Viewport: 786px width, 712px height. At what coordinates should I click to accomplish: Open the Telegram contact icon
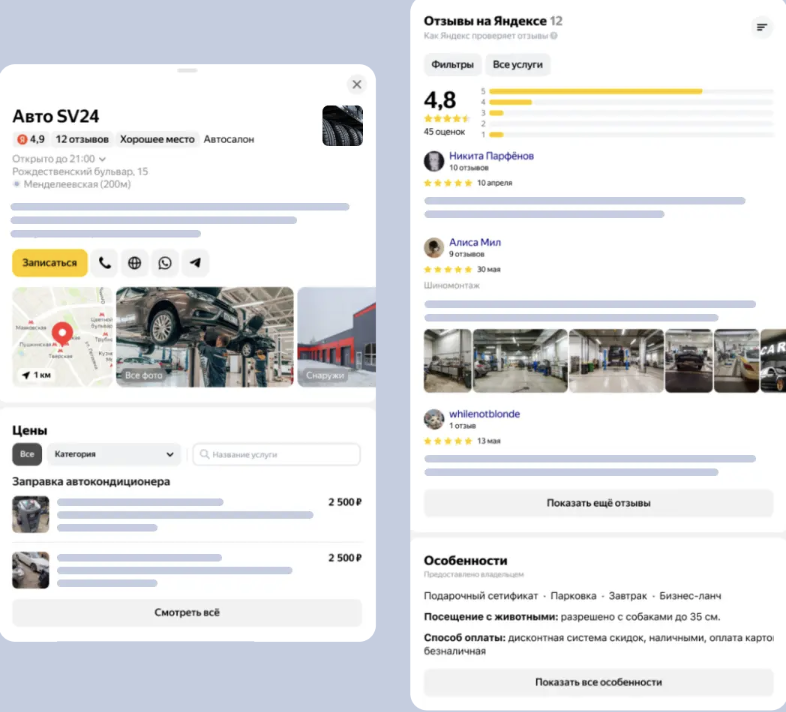click(195, 263)
